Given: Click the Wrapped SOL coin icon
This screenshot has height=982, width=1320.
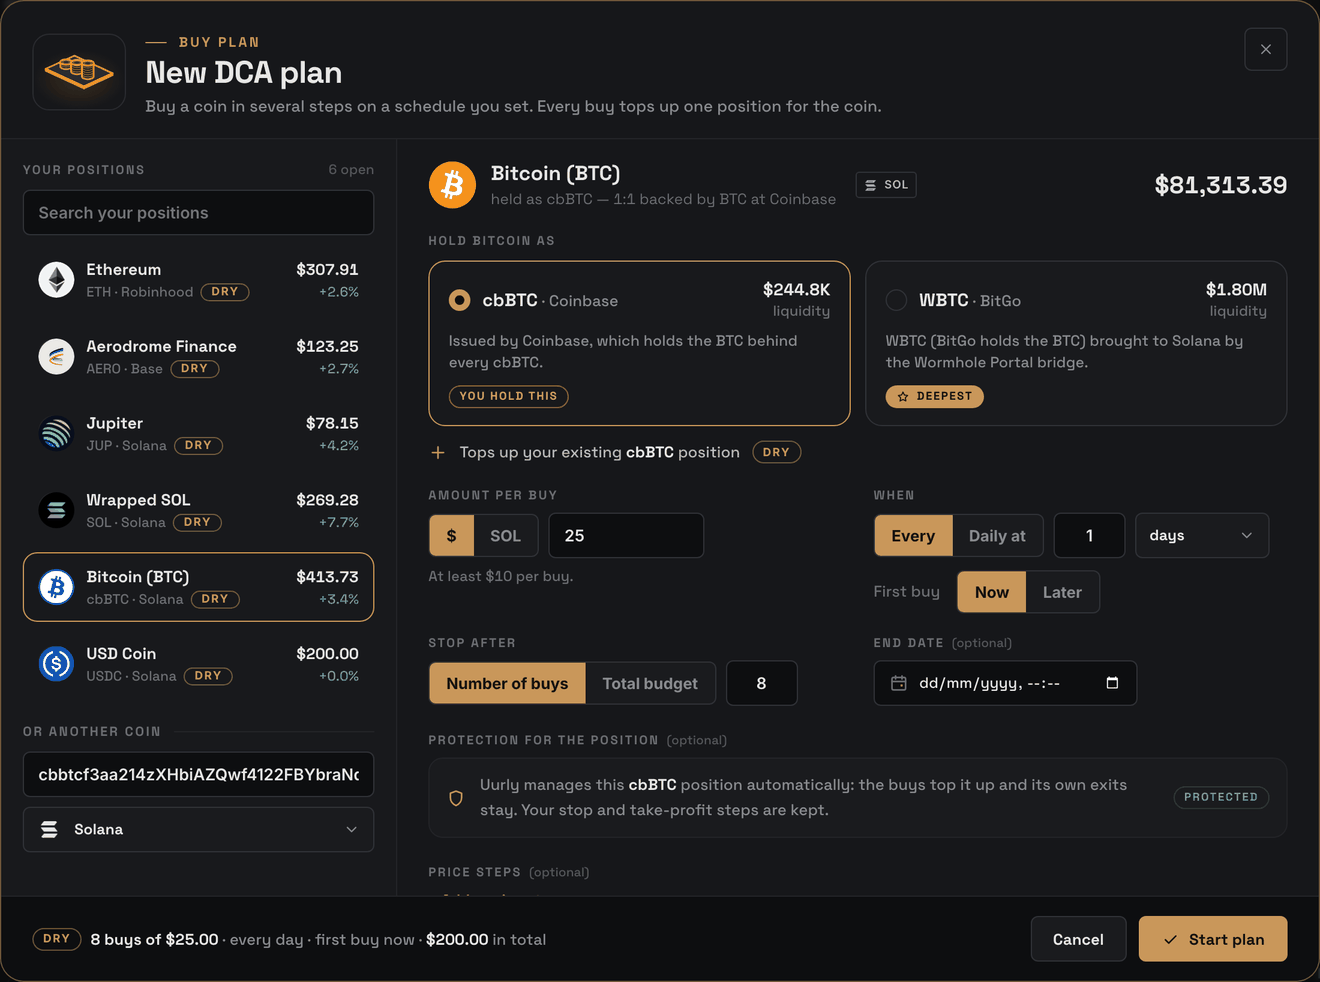Looking at the screenshot, I should (x=56, y=511).
